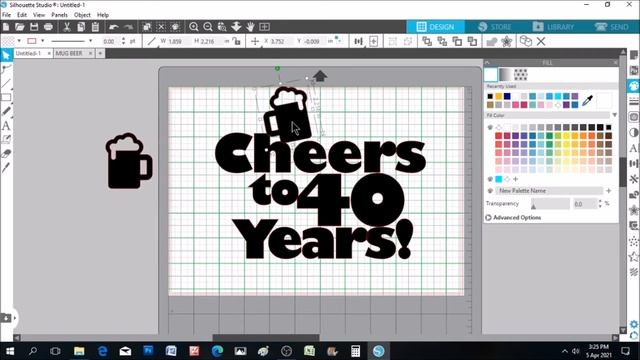Click the Weld icon in toolbar
The image size is (640, 360).
point(492,41)
